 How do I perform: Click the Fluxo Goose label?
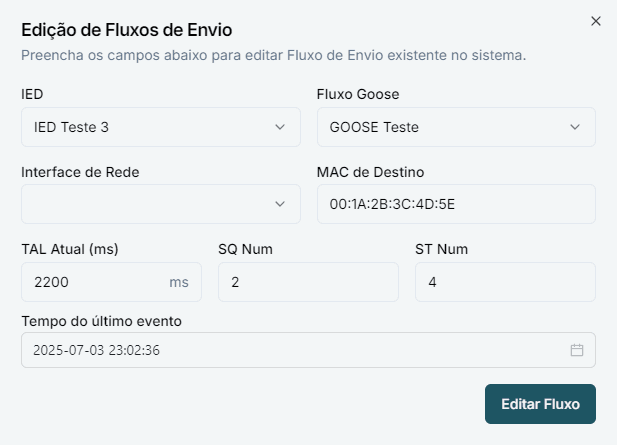click(x=358, y=94)
